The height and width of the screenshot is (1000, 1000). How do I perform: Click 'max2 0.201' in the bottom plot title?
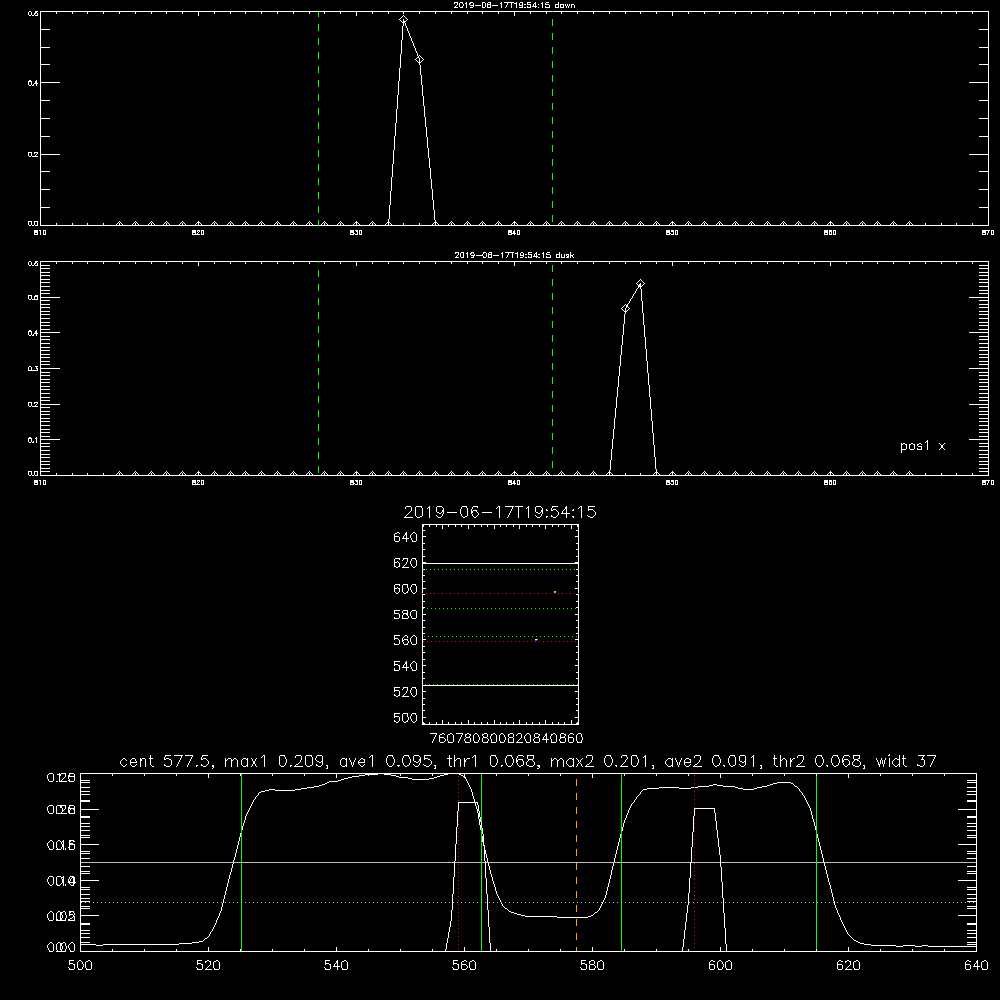click(599, 761)
